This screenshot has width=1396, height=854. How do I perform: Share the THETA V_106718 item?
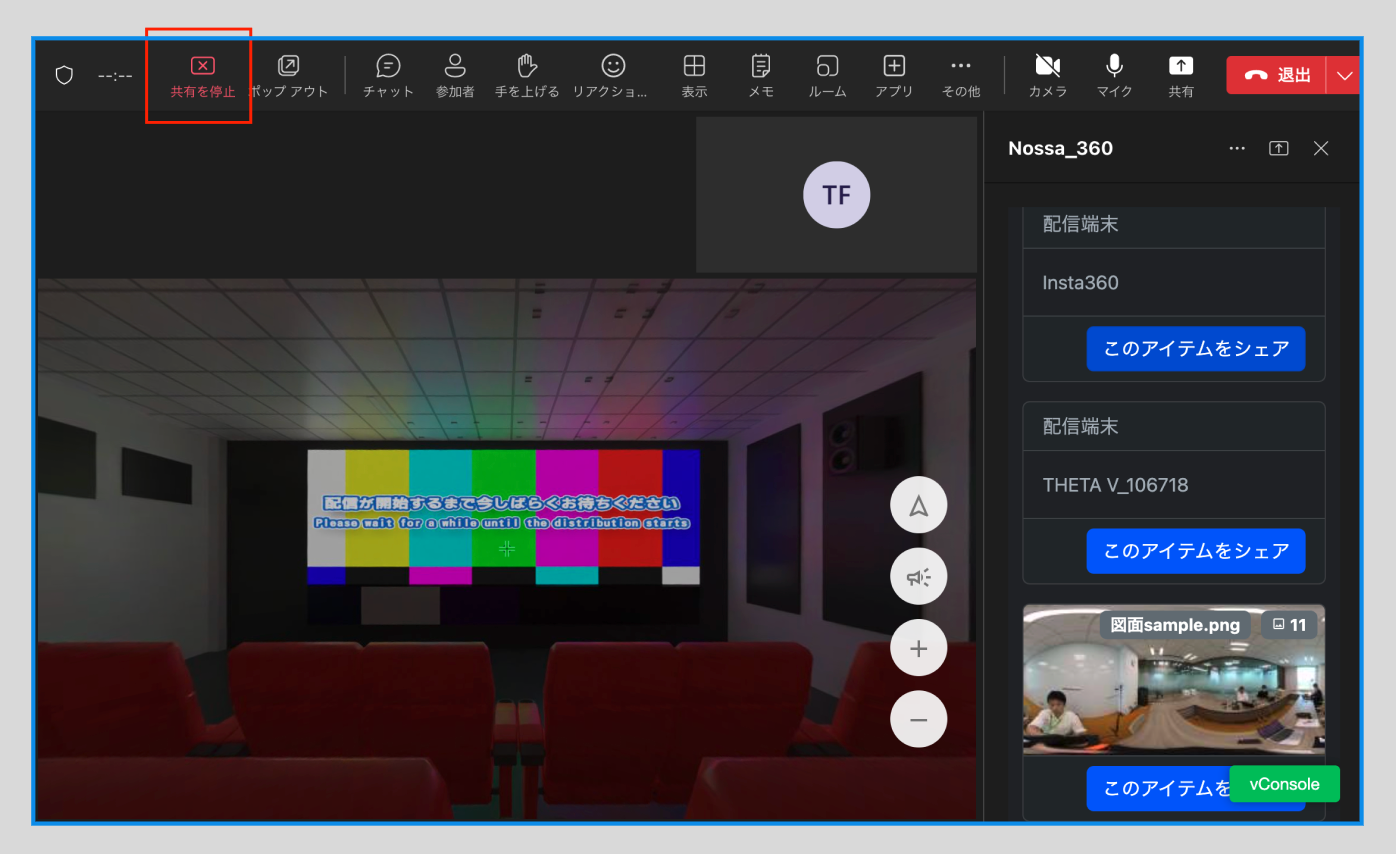point(1195,551)
